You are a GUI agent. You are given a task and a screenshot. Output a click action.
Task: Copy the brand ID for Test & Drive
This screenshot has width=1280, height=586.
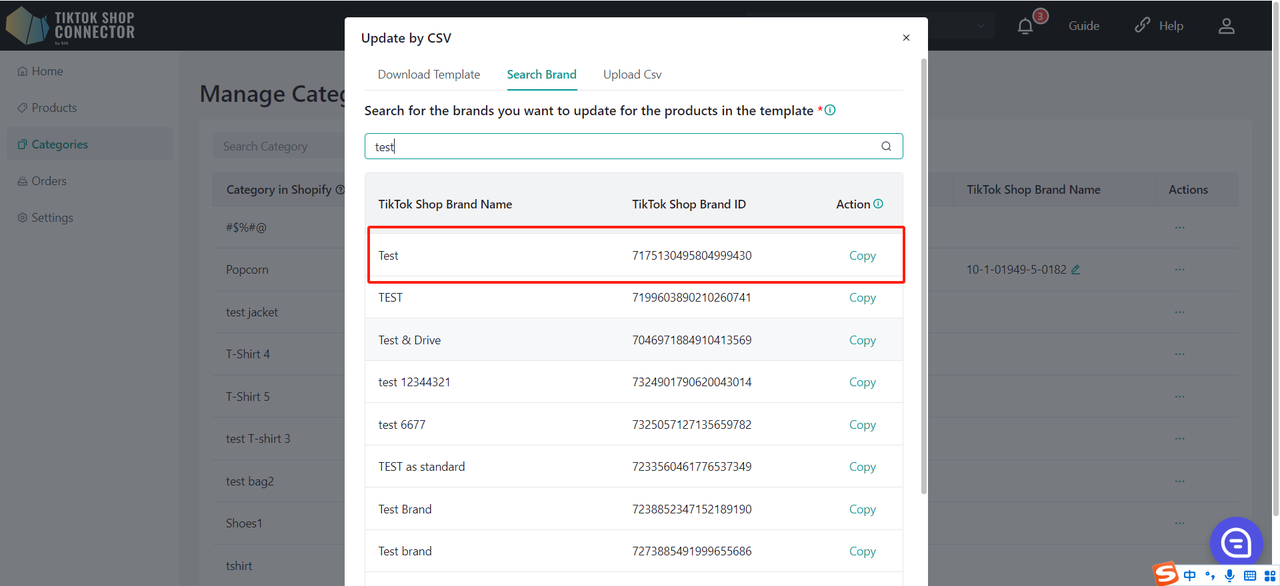[x=862, y=340]
